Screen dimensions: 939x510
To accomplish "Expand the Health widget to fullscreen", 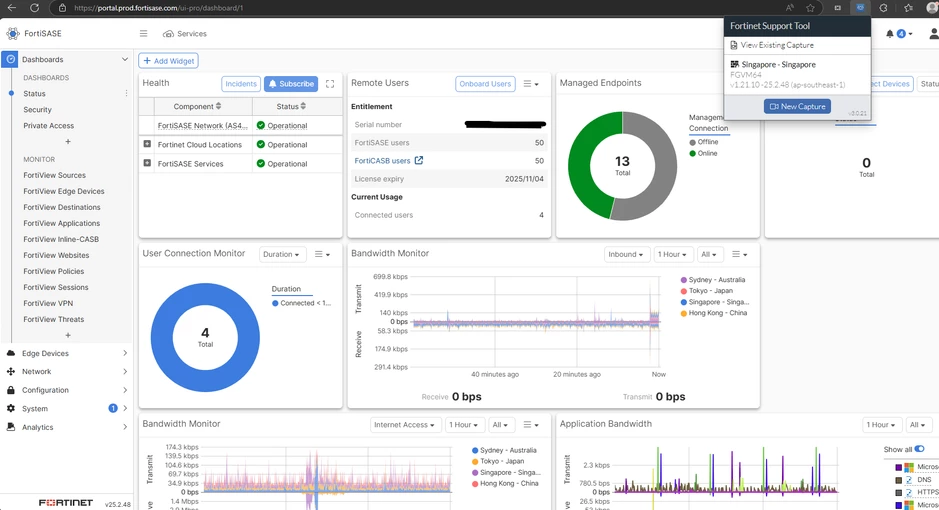I will (x=330, y=84).
